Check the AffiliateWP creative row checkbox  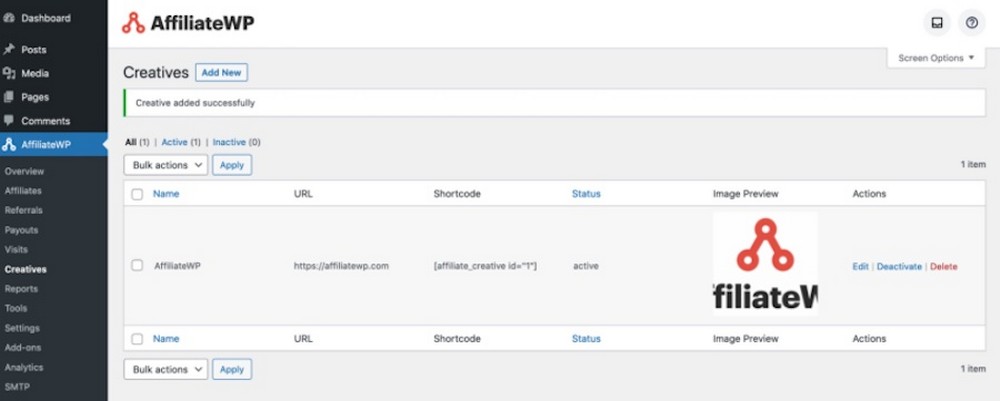click(x=137, y=265)
